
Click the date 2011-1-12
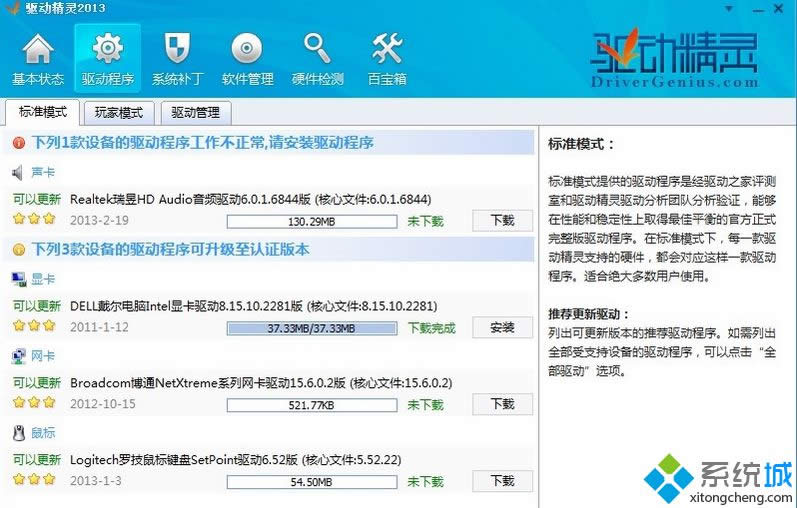click(99, 327)
